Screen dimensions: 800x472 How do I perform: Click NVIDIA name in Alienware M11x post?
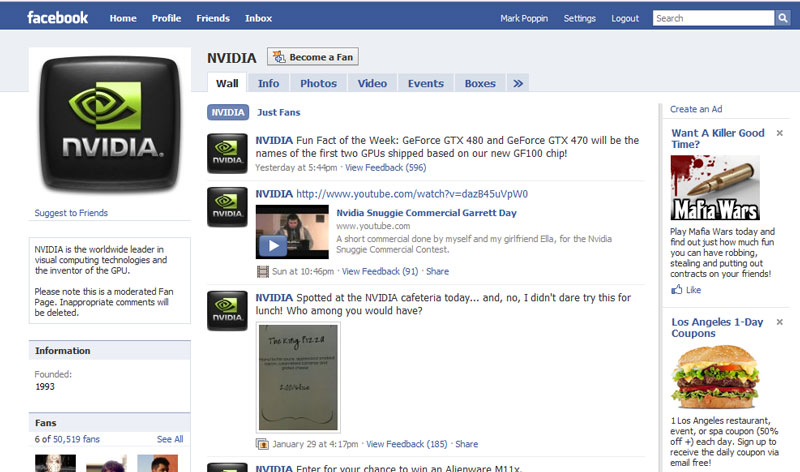coord(274,468)
